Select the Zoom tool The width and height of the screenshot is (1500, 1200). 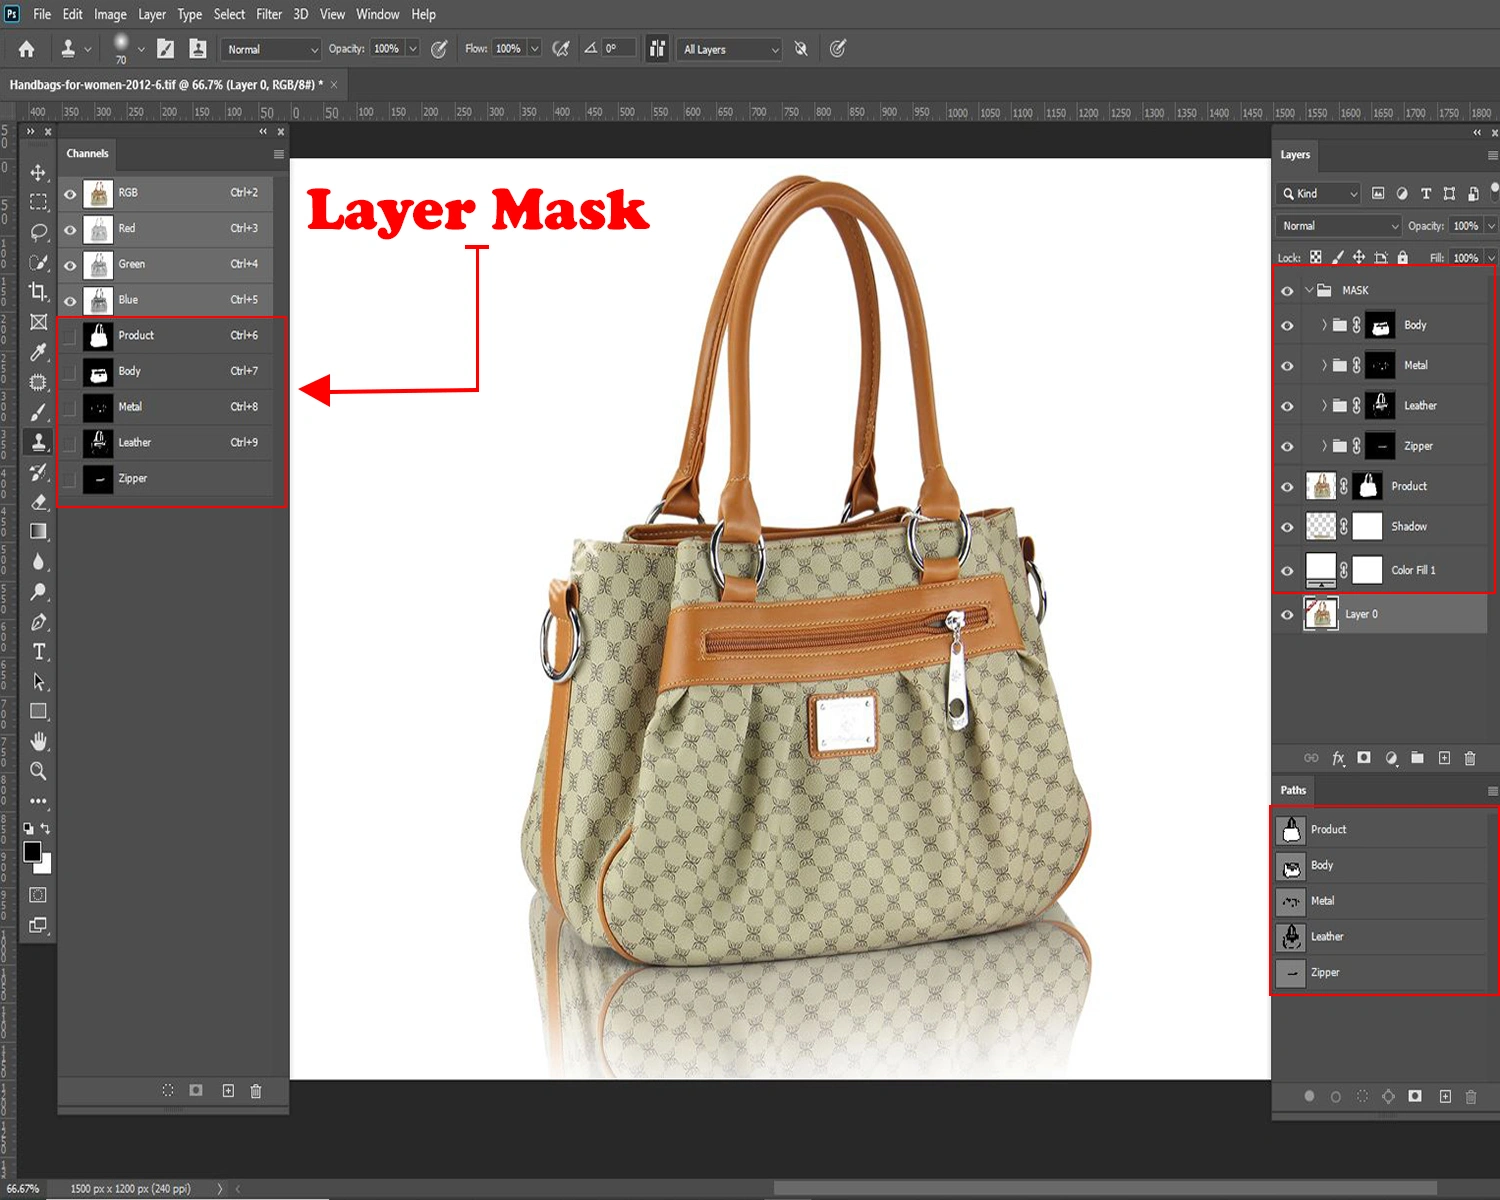[38, 771]
